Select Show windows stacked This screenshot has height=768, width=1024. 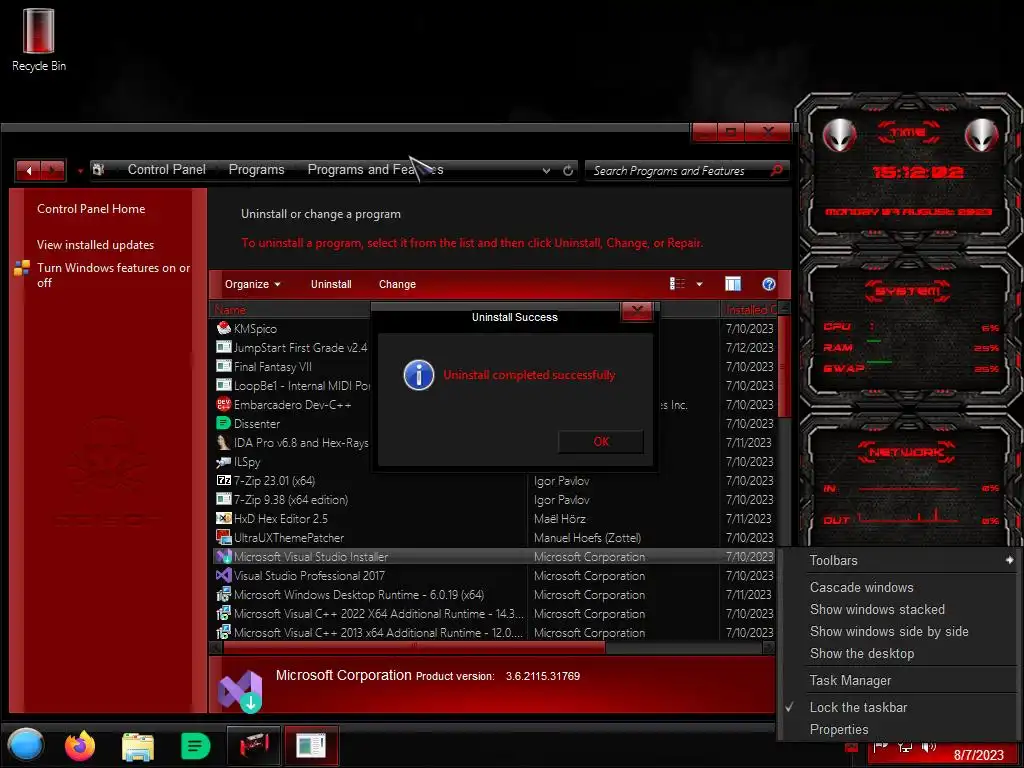pyautogui.click(x=876, y=609)
